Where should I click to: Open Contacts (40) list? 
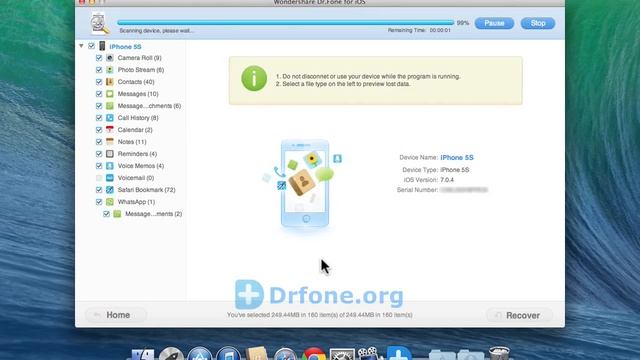pyautogui.click(x=136, y=82)
